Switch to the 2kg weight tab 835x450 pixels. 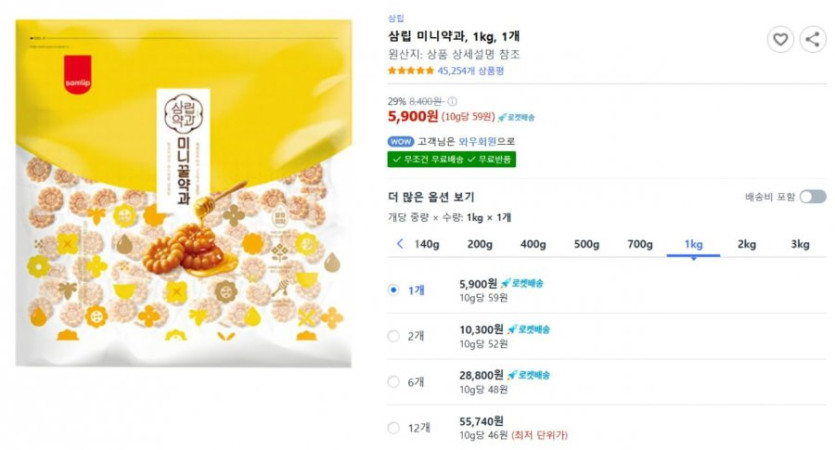click(x=747, y=244)
